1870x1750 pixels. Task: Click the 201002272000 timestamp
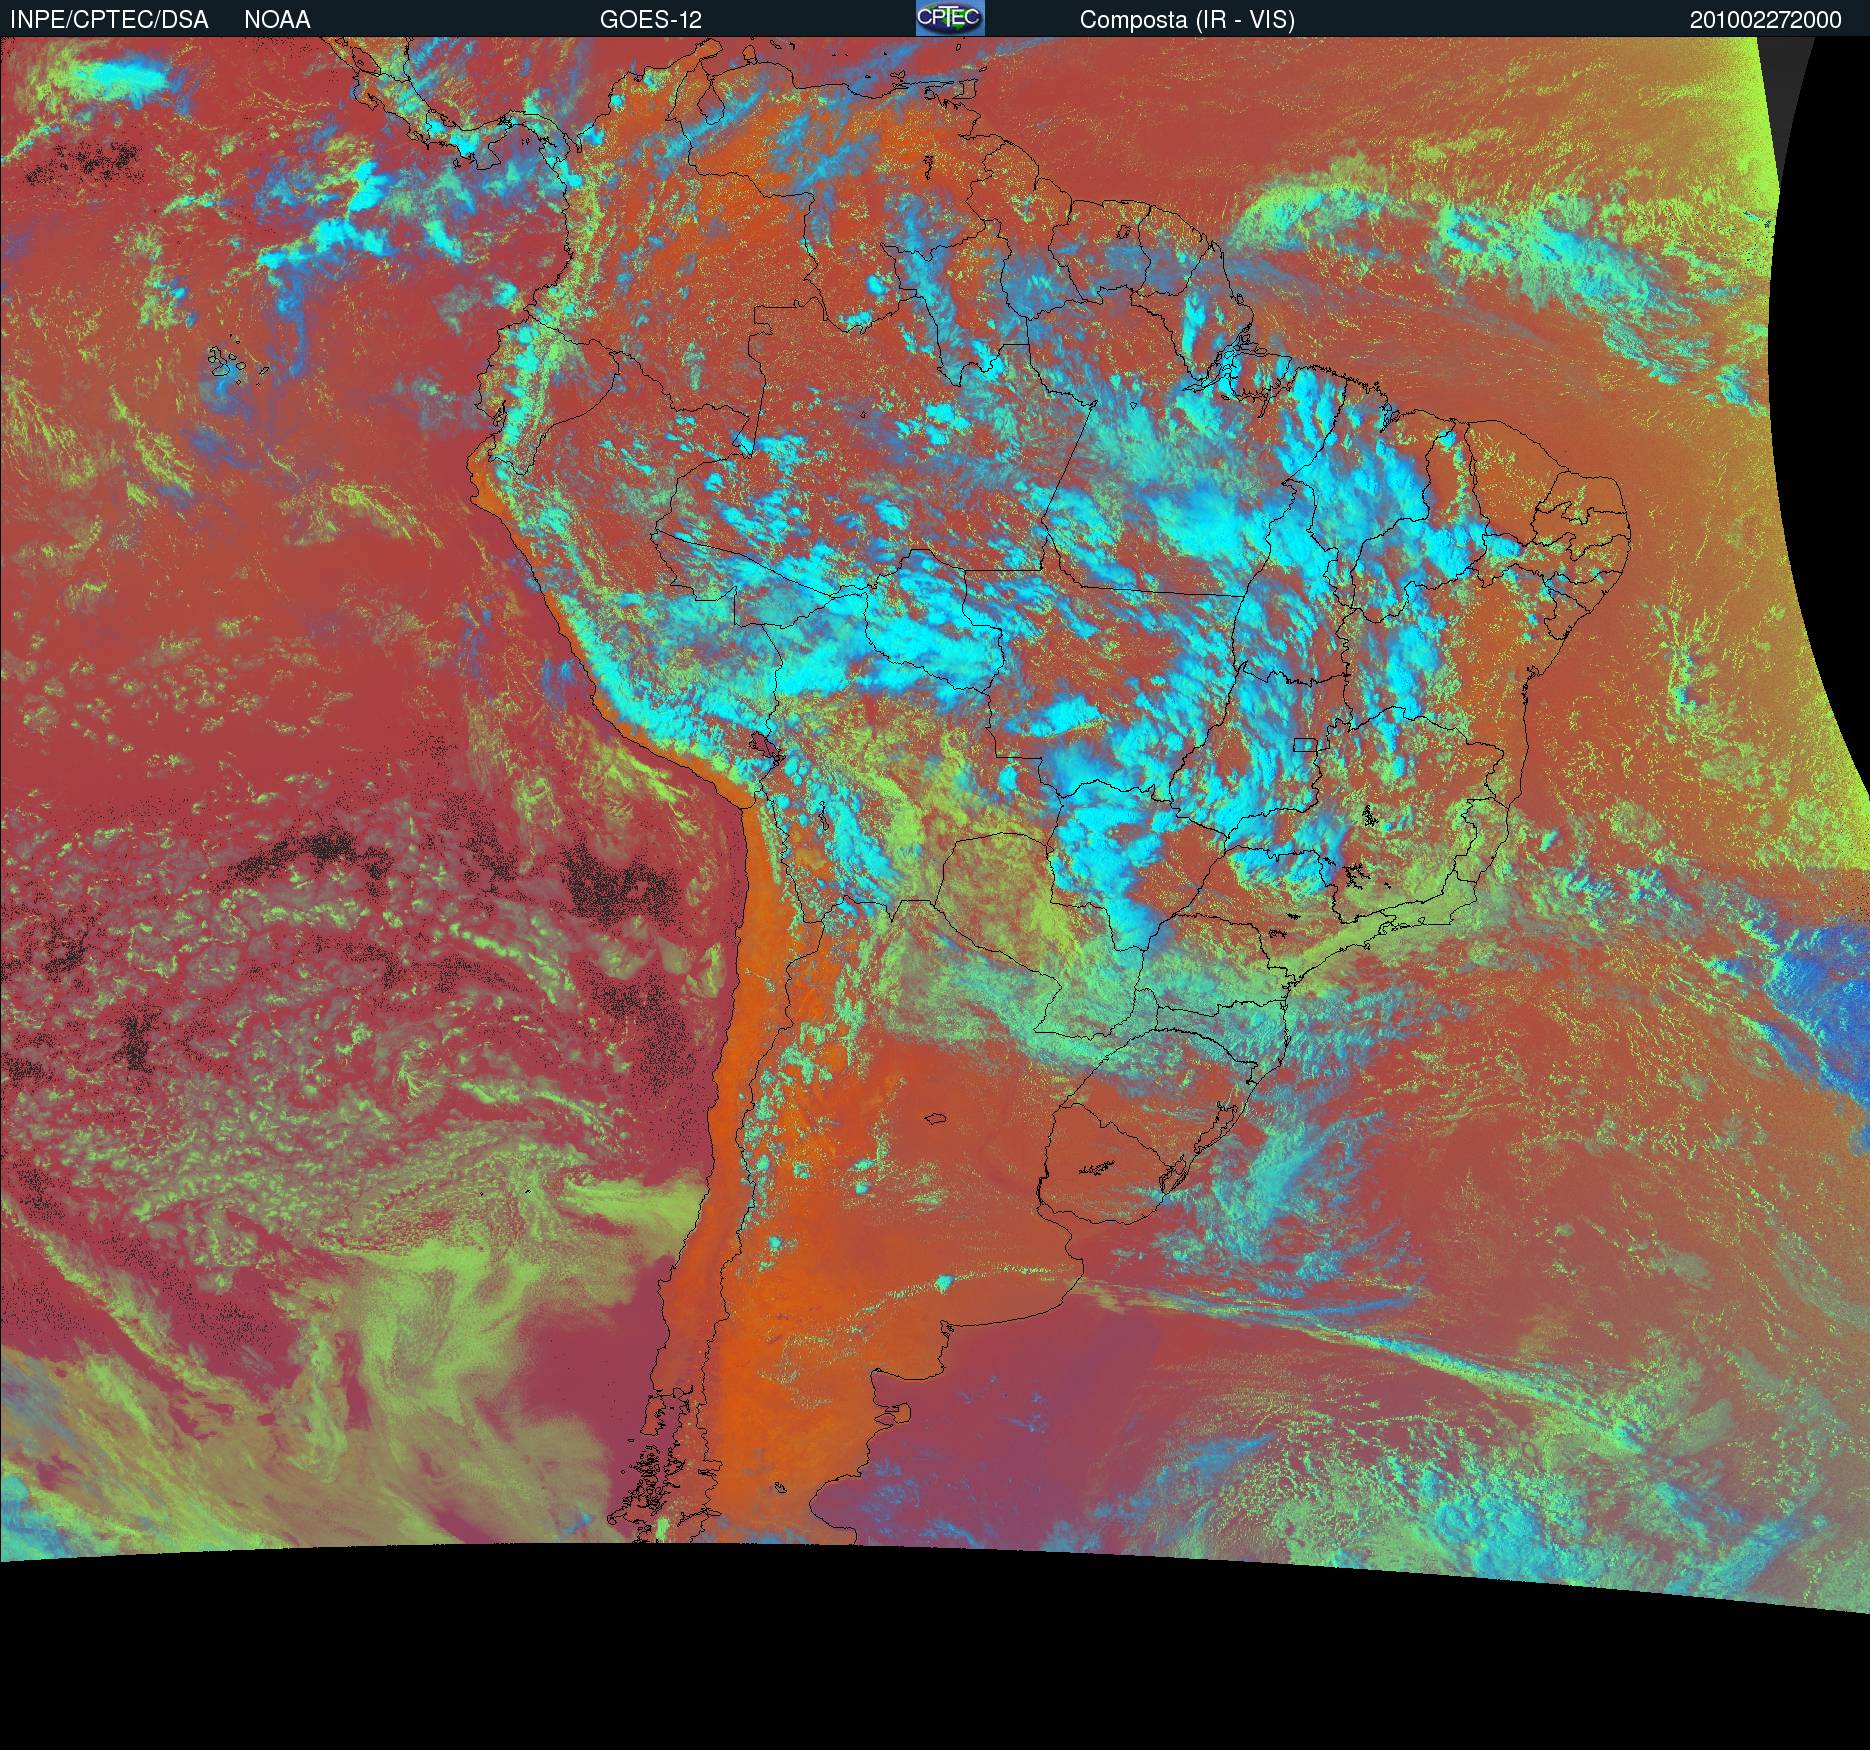(1765, 20)
